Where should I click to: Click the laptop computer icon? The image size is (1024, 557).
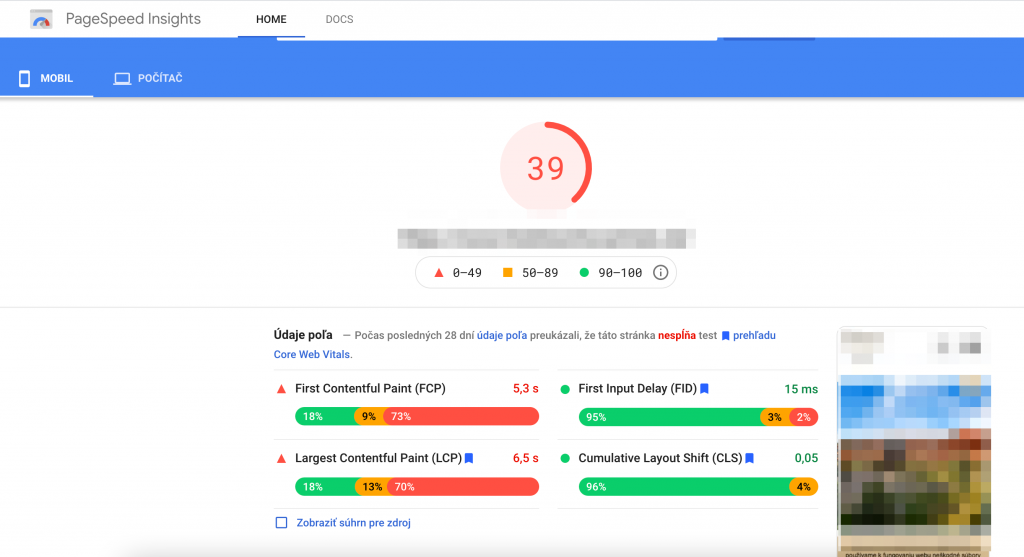click(x=122, y=78)
